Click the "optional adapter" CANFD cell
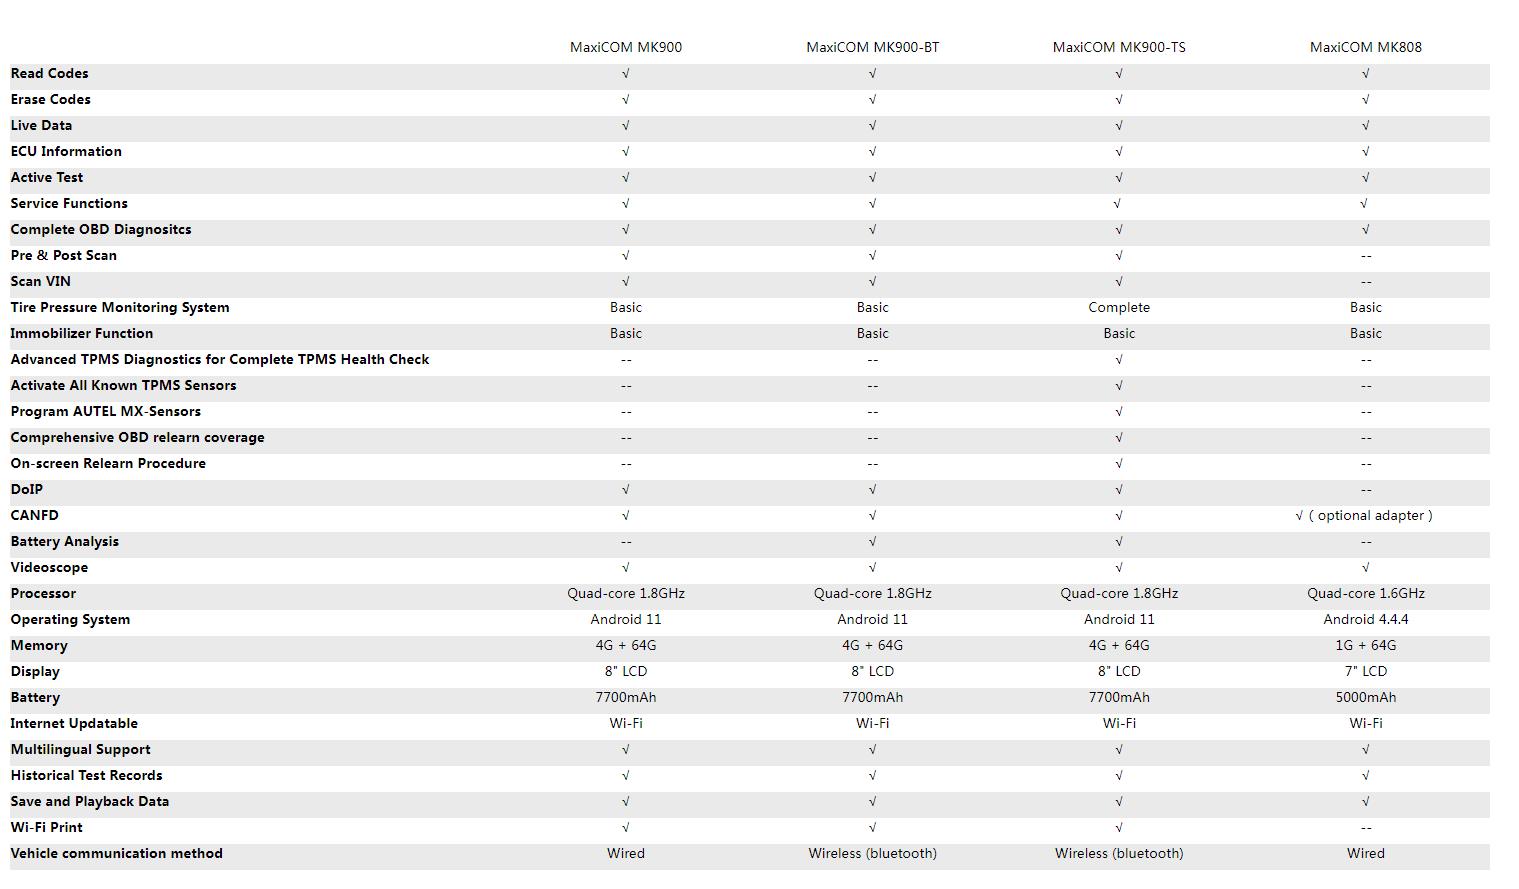This screenshot has height=889, width=1519. tap(1364, 515)
